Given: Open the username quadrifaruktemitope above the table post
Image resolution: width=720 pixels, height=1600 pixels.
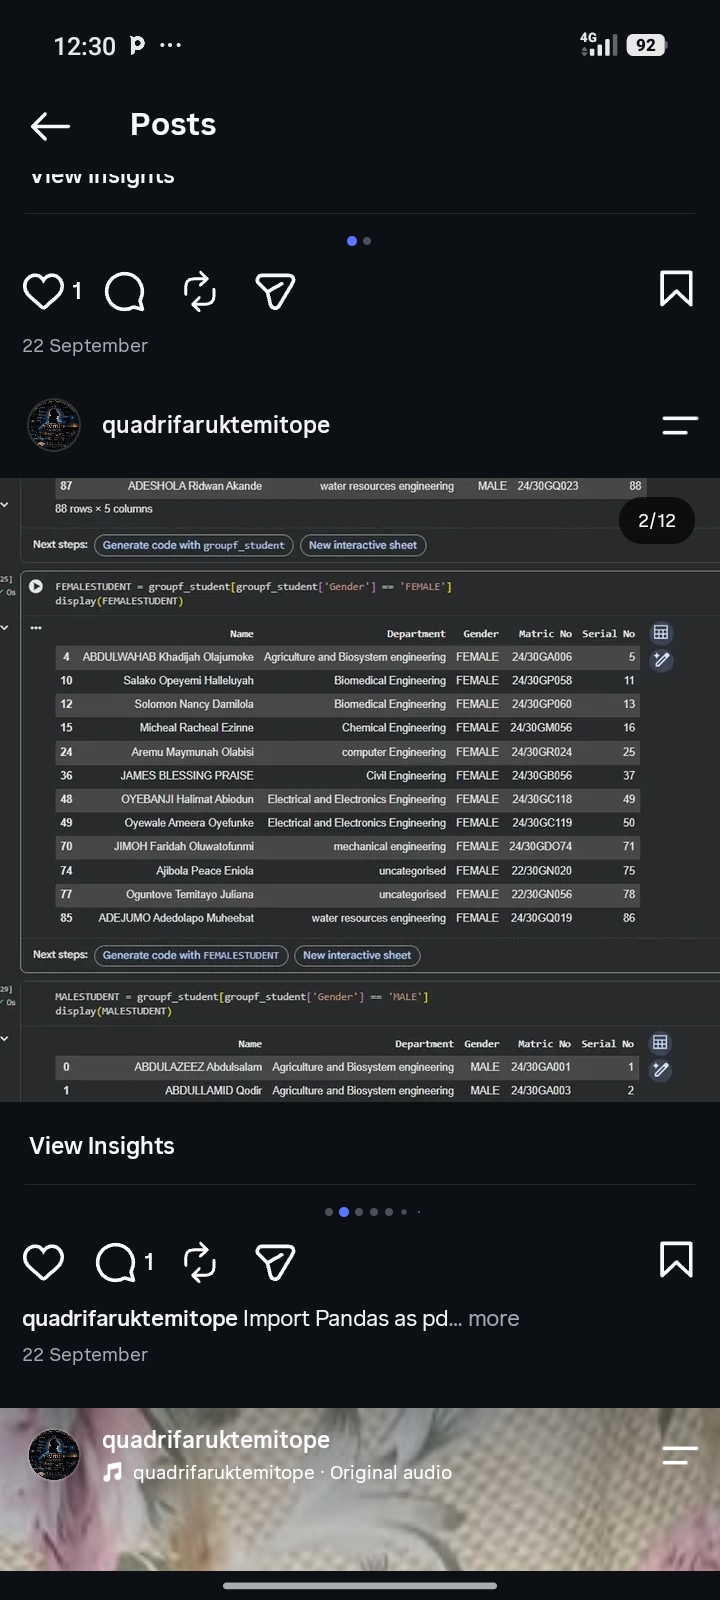Looking at the screenshot, I should click(x=216, y=425).
